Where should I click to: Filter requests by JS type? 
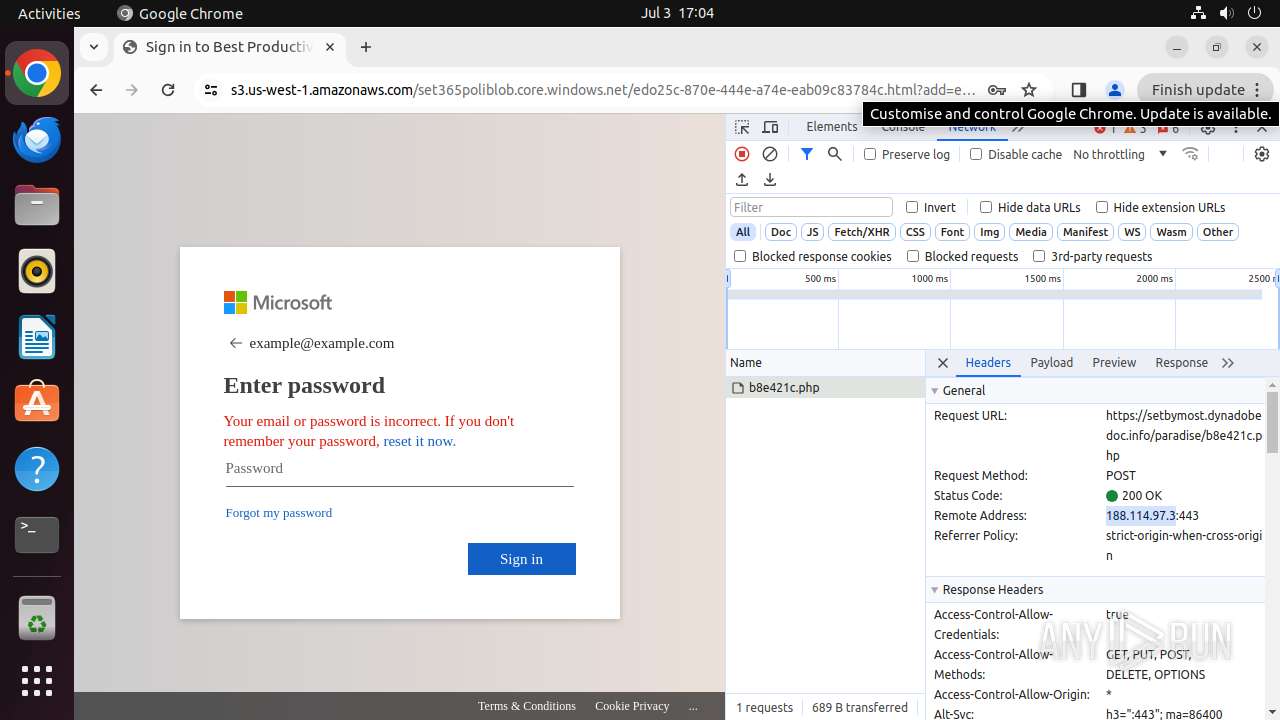[x=812, y=232]
